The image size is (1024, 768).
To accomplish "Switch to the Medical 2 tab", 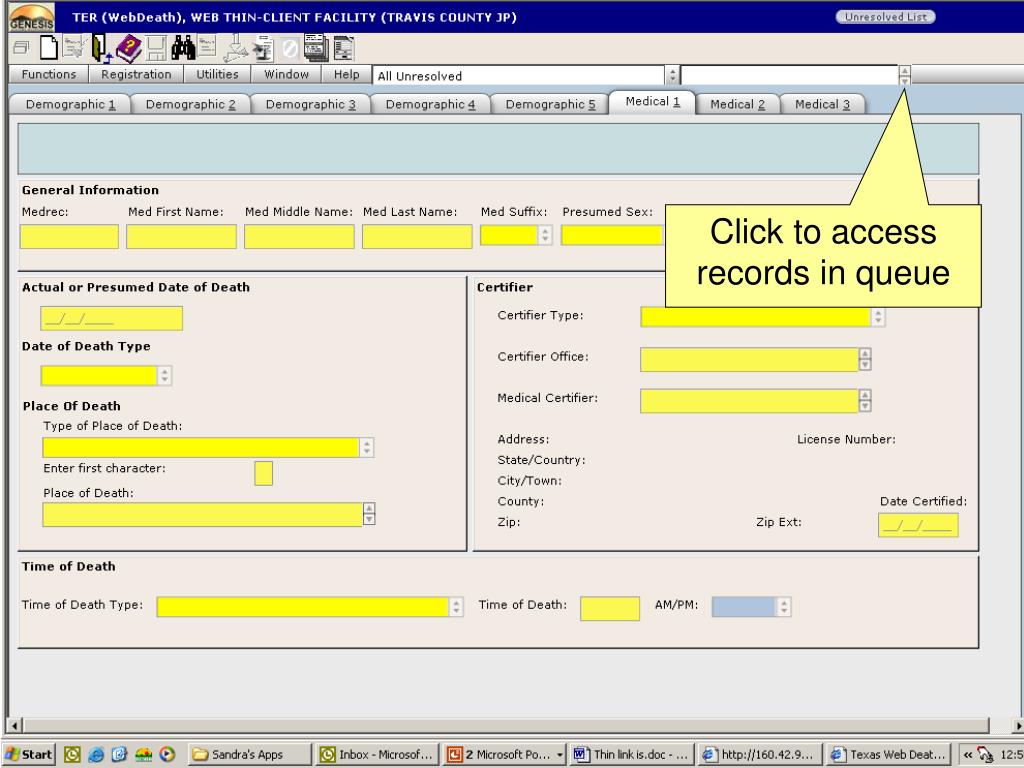I will click(x=737, y=104).
